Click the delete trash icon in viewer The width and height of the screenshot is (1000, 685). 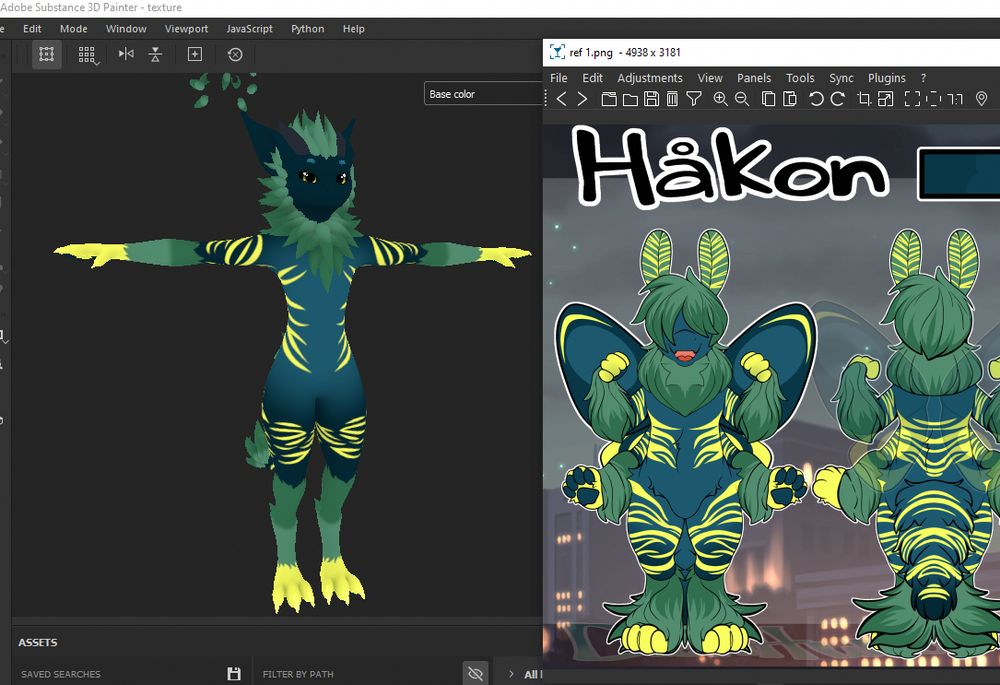tap(672, 99)
